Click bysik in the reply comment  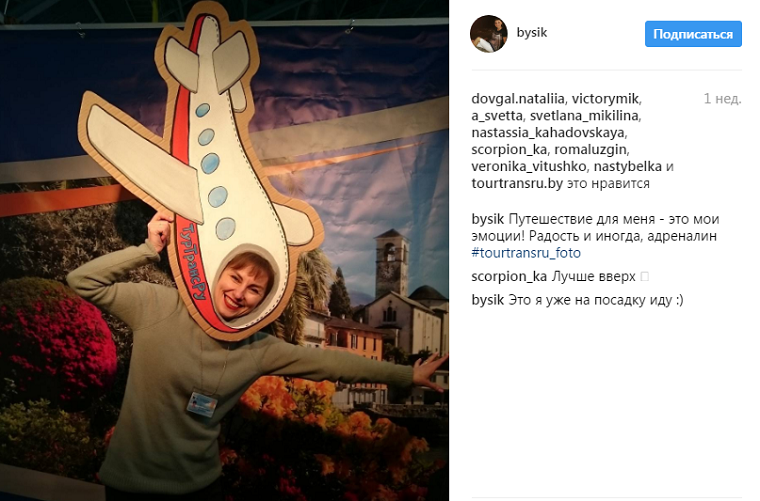tap(488, 300)
